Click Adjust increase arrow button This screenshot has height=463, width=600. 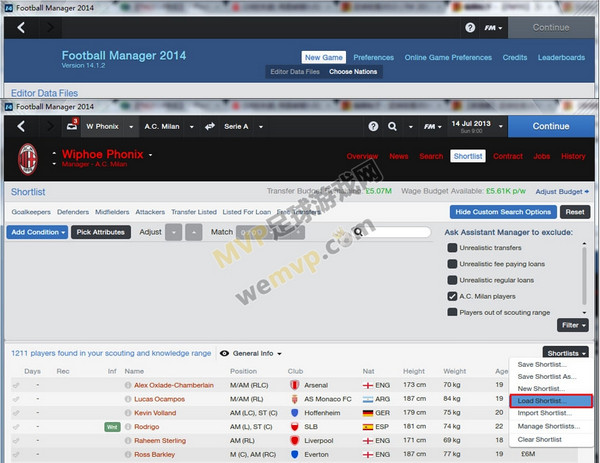194,232
